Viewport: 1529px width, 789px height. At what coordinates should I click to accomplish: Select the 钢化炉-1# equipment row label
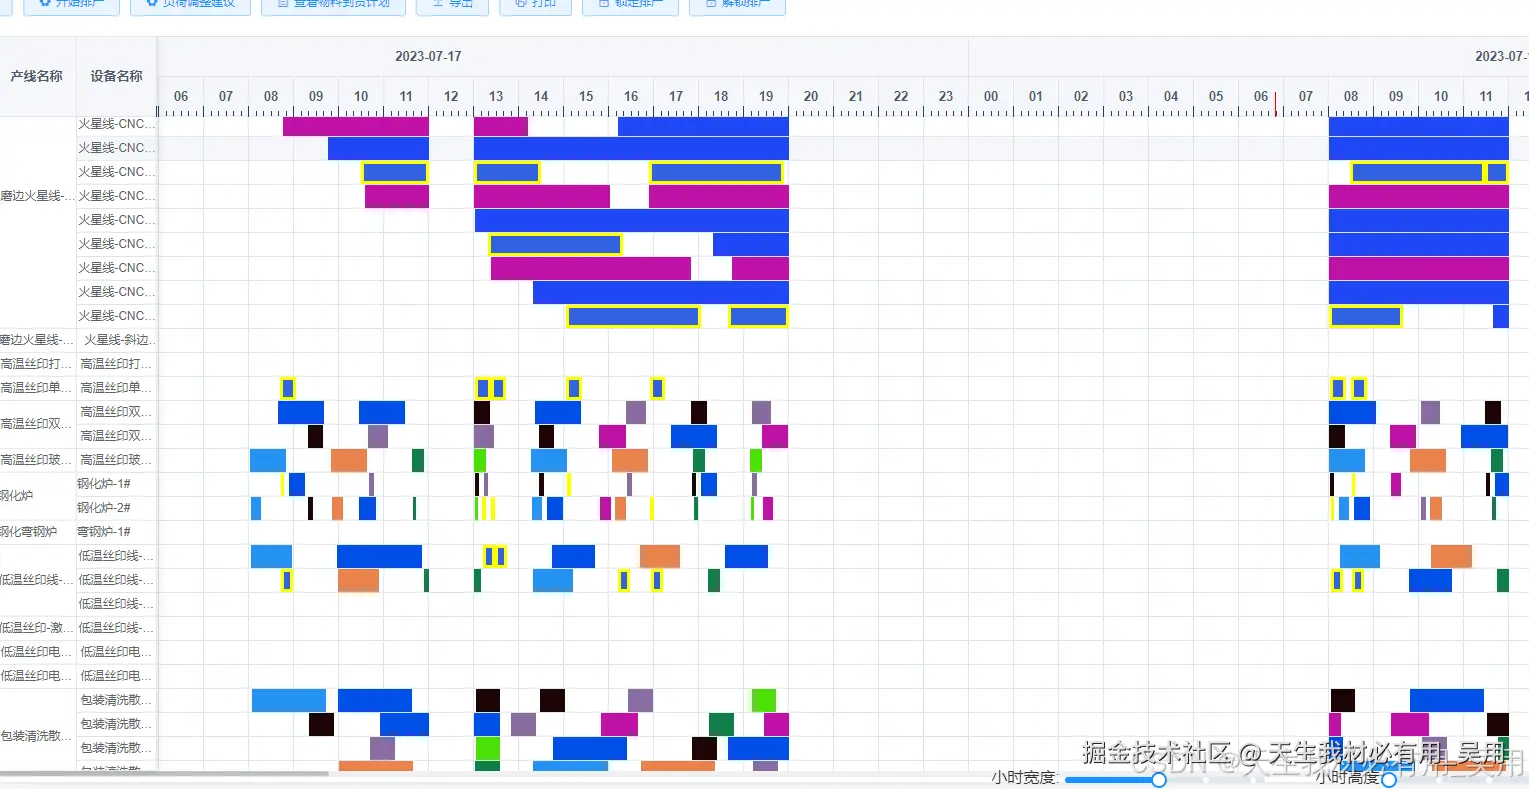(x=116, y=484)
